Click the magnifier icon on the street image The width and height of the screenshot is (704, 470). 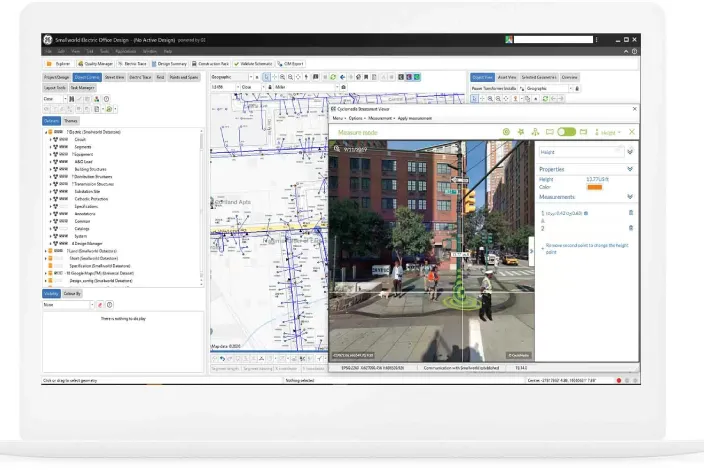point(337,149)
